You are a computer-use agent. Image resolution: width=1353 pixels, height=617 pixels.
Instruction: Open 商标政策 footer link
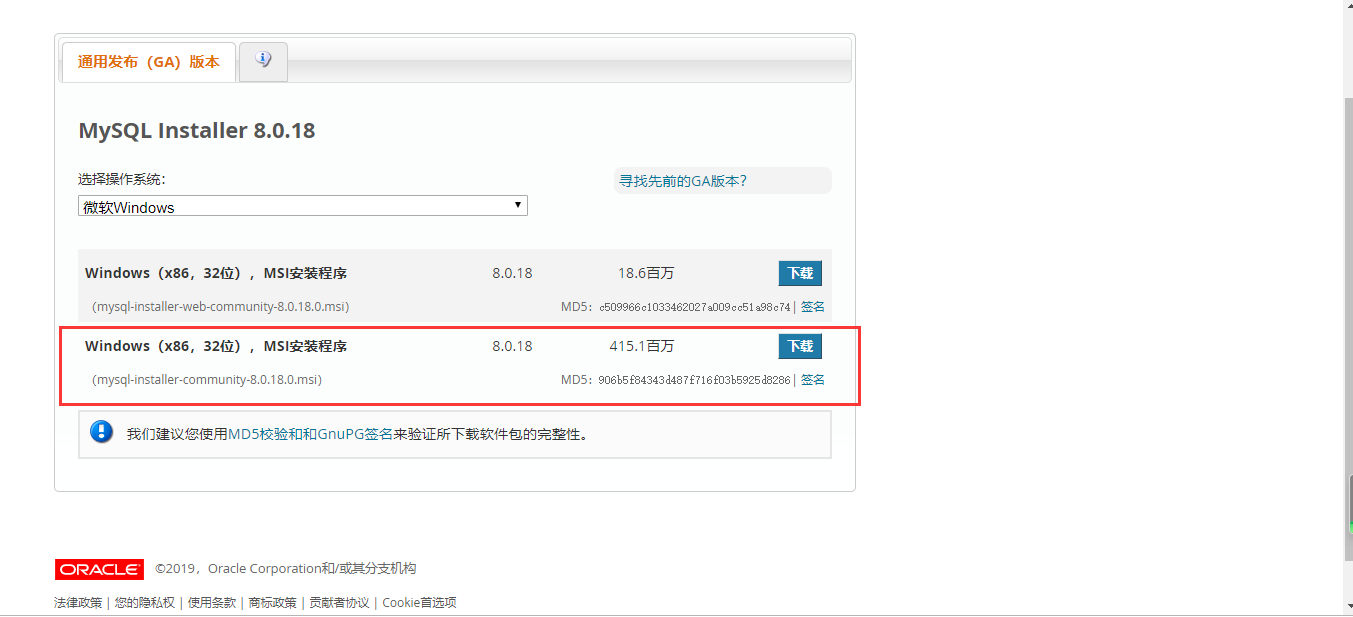(272, 603)
